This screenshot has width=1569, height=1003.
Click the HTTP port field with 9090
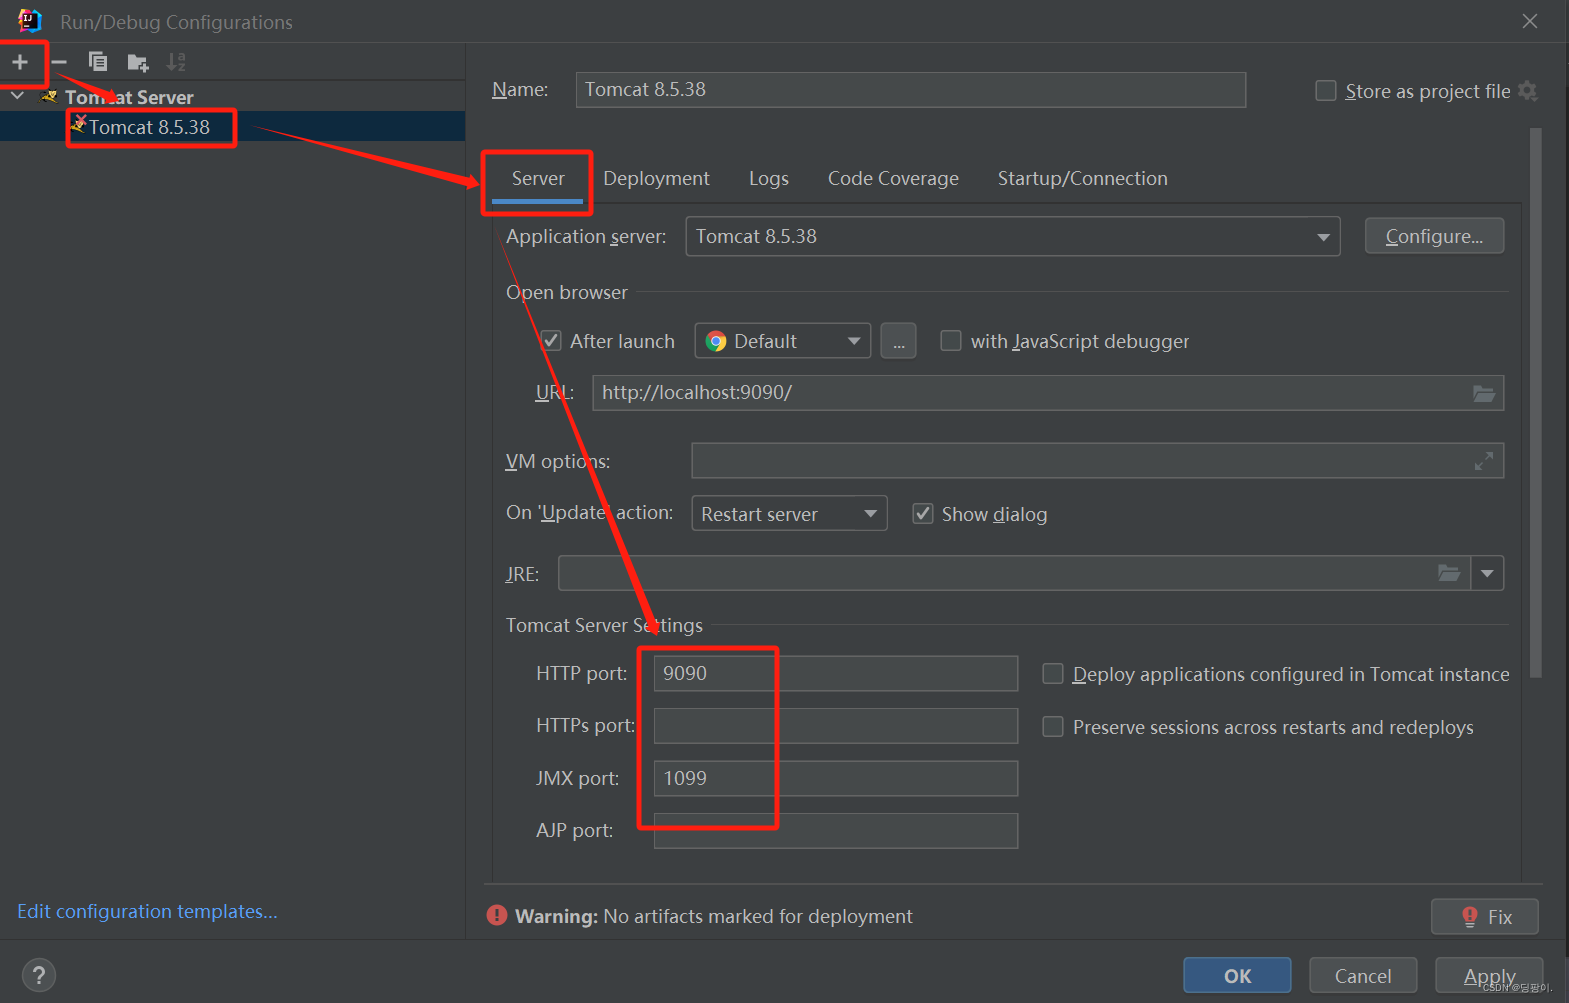coord(836,673)
